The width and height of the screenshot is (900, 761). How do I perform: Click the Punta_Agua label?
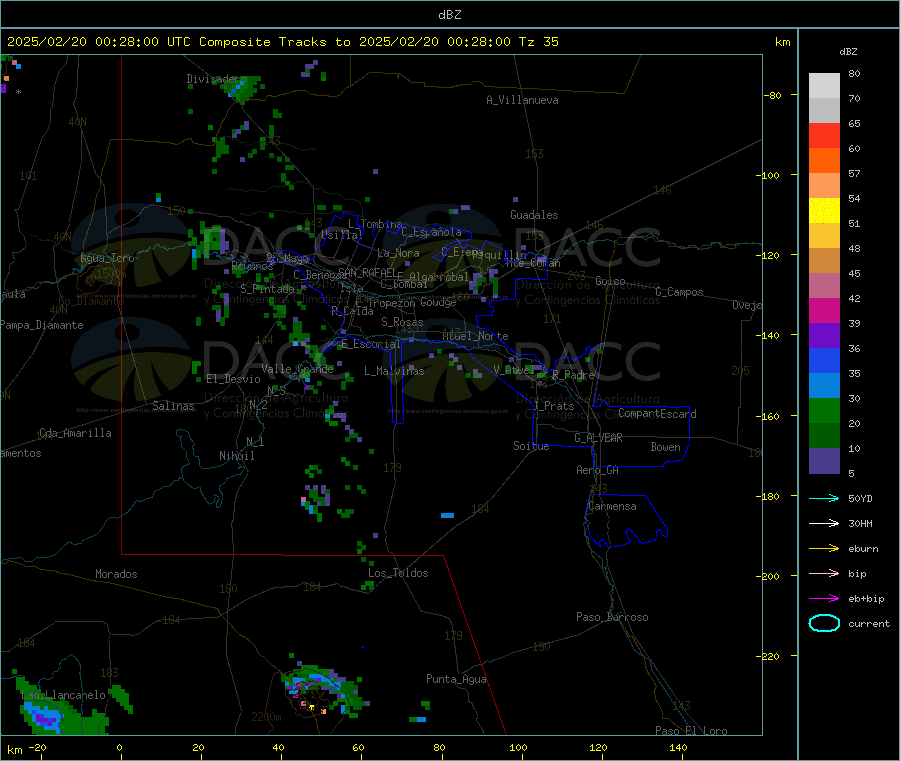click(456, 679)
